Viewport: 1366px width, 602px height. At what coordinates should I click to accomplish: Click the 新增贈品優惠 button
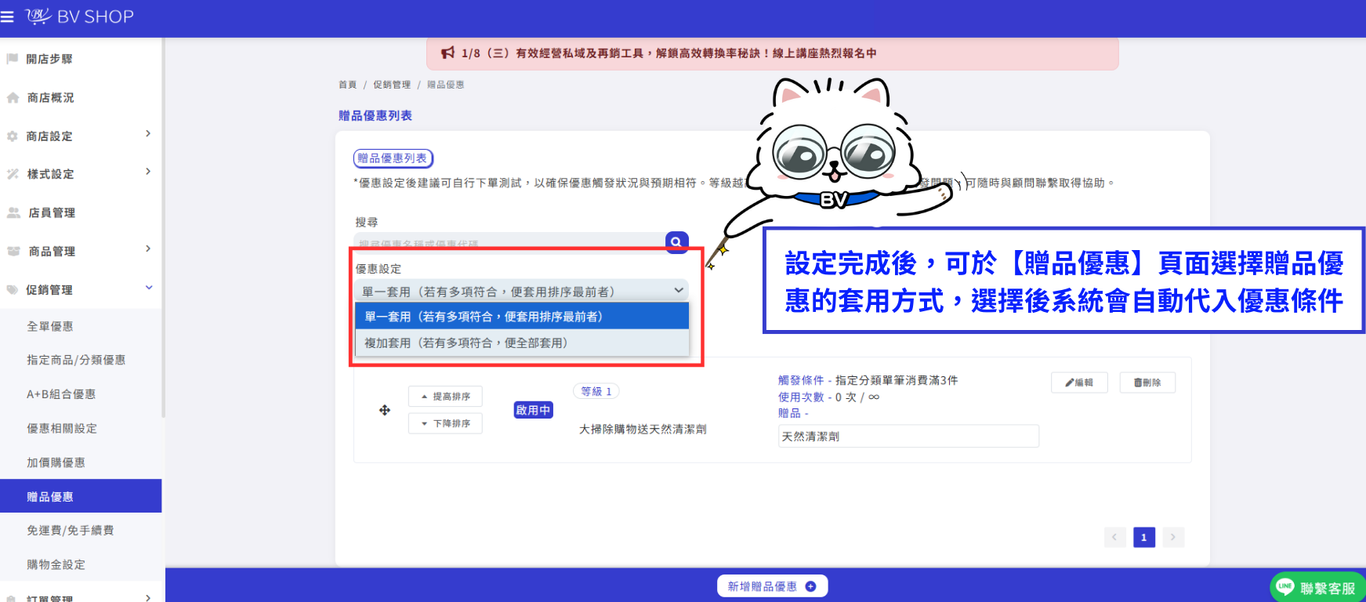click(x=772, y=587)
